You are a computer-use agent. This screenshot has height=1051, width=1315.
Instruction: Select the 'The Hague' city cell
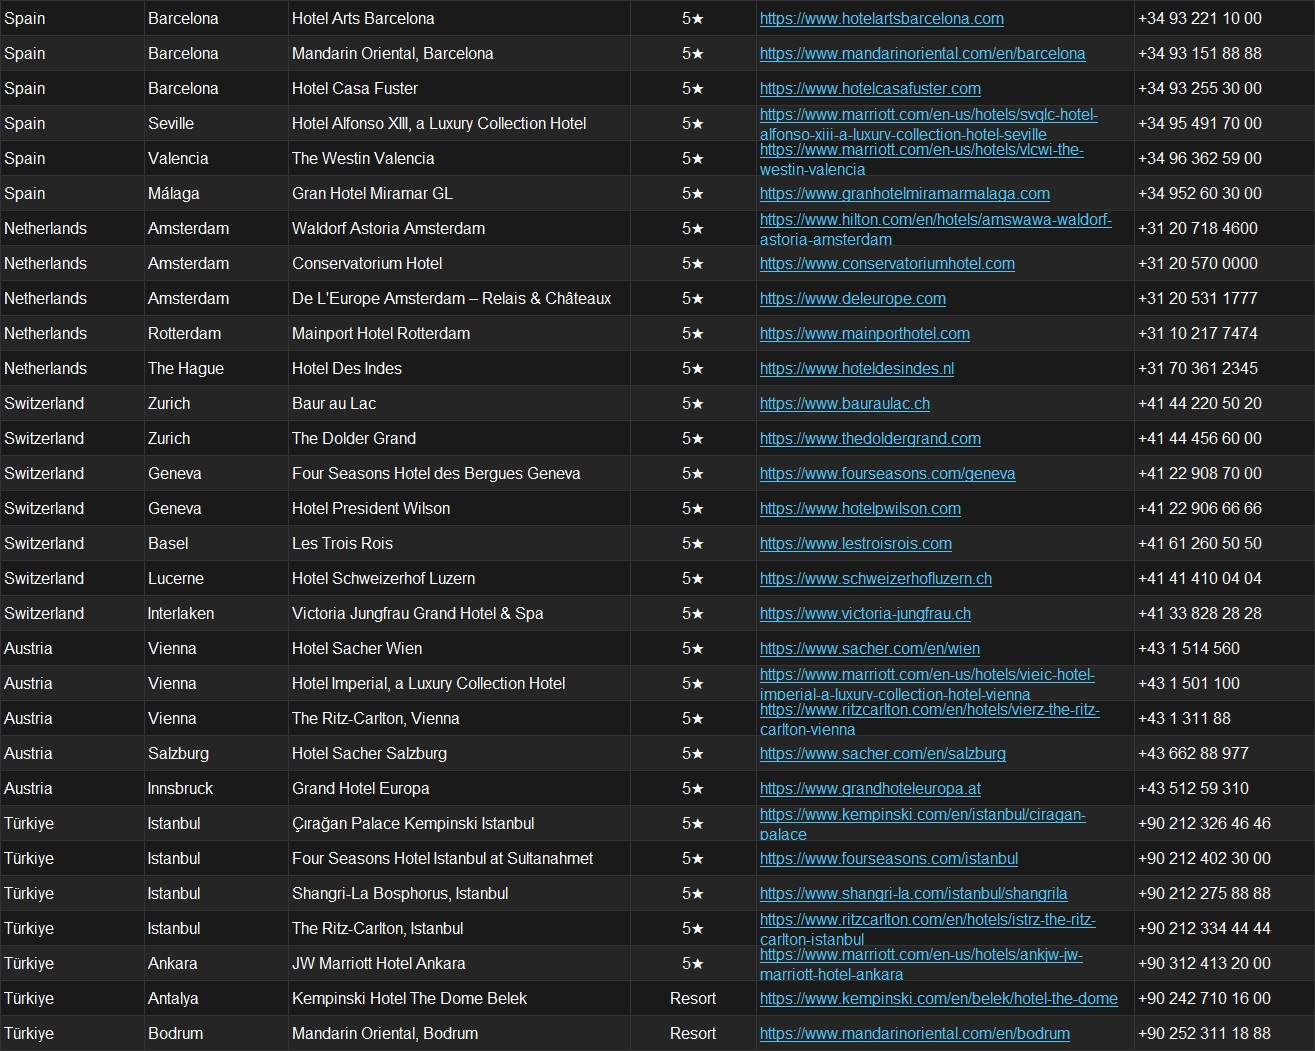(216, 368)
